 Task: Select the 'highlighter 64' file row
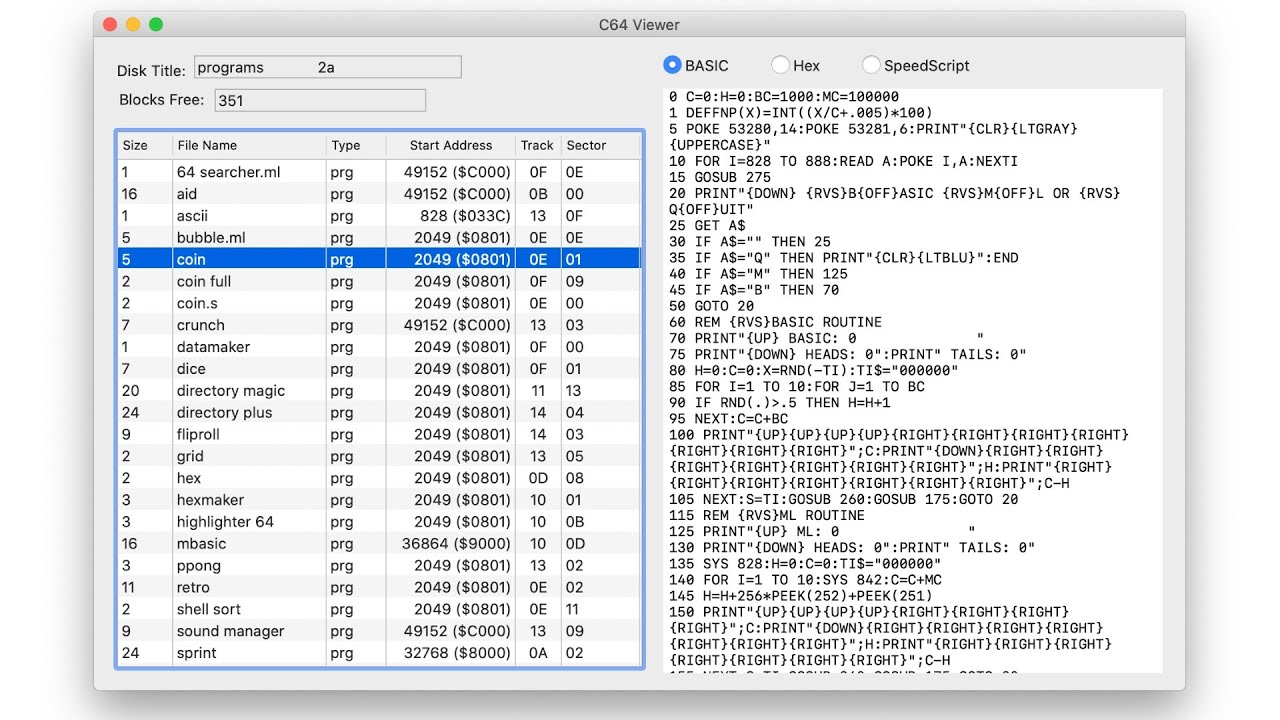tap(379, 522)
